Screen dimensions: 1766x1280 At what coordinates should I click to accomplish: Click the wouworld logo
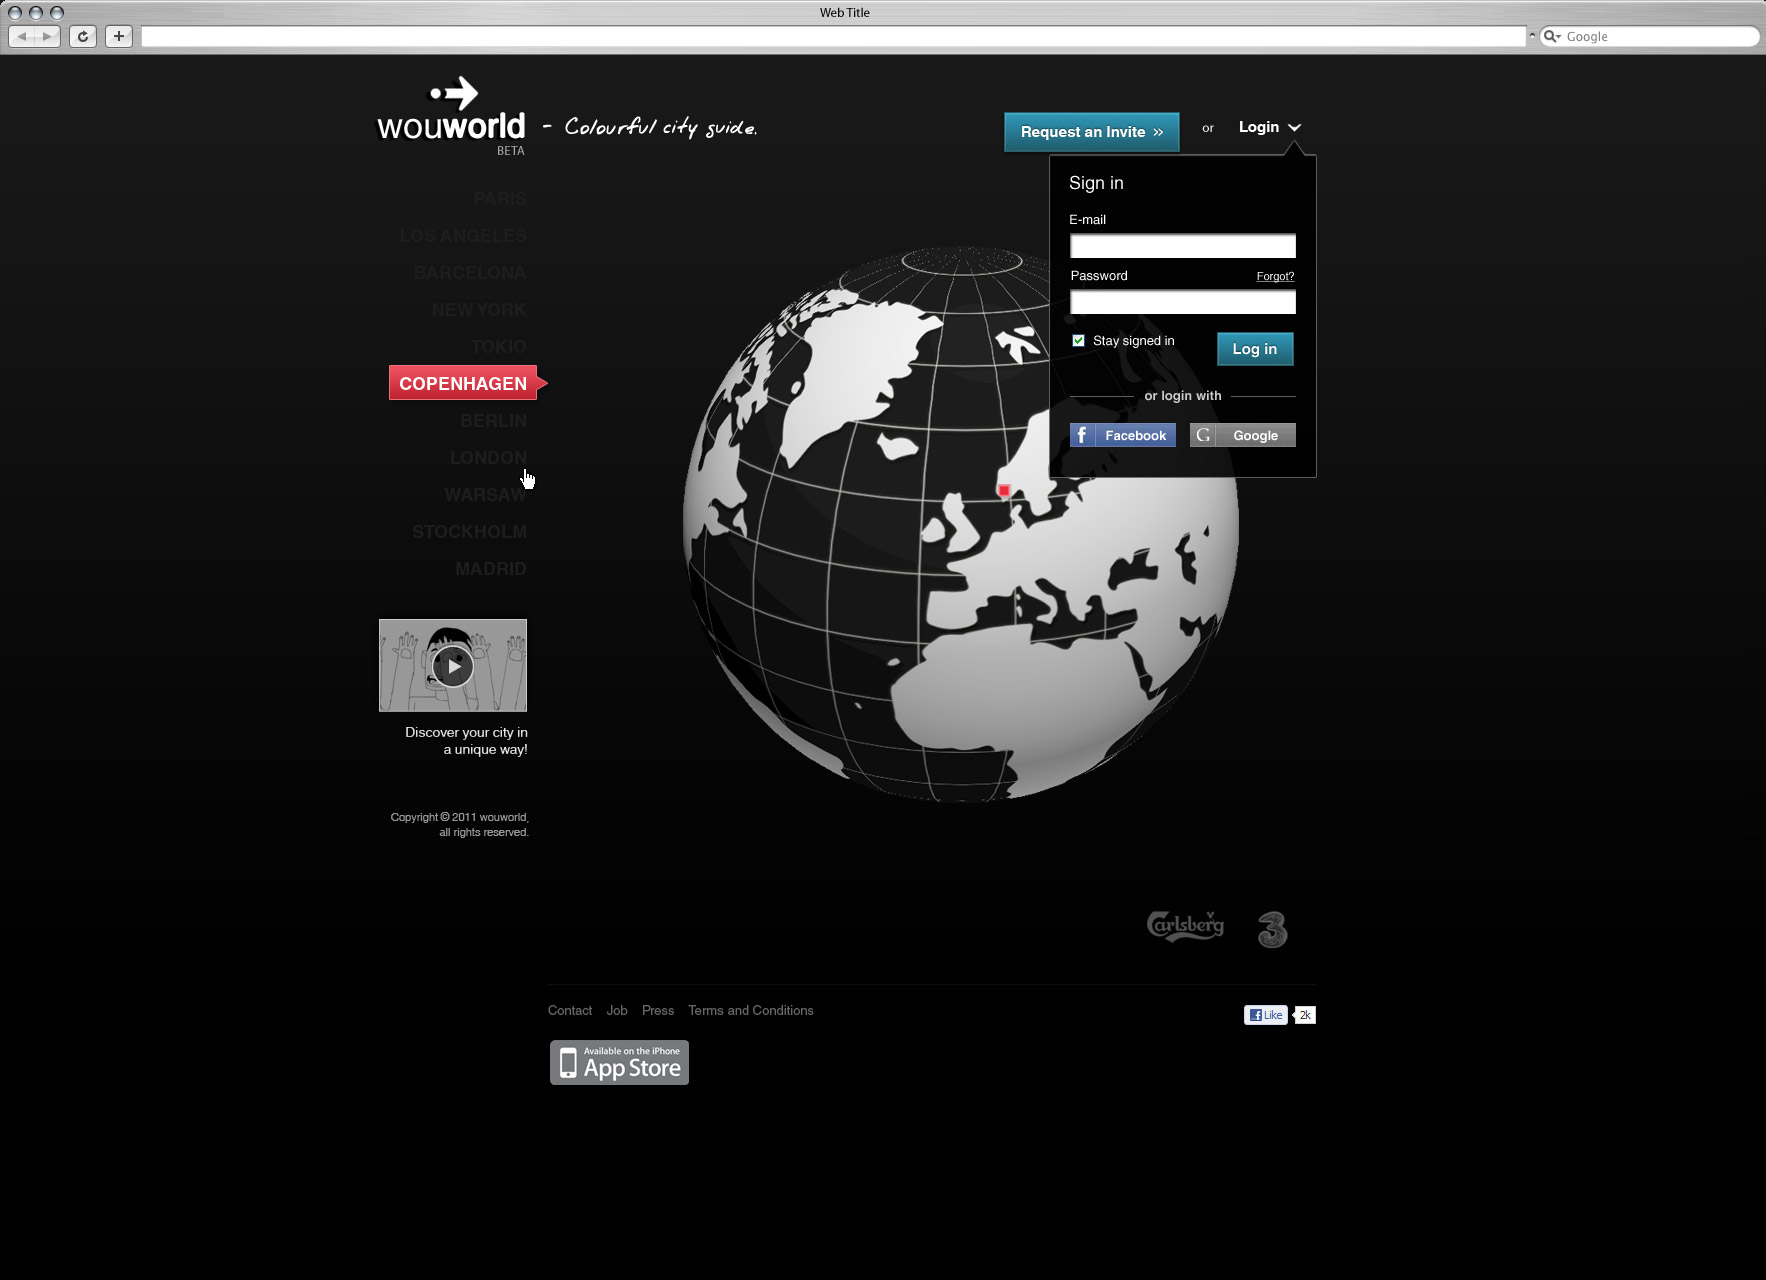(x=451, y=116)
